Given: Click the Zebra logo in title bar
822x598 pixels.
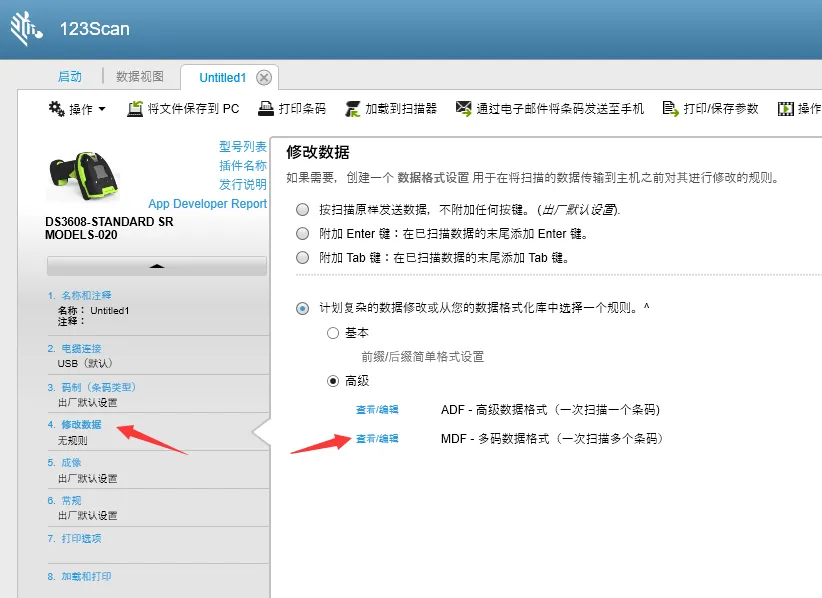Looking at the screenshot, I should 26,29.
